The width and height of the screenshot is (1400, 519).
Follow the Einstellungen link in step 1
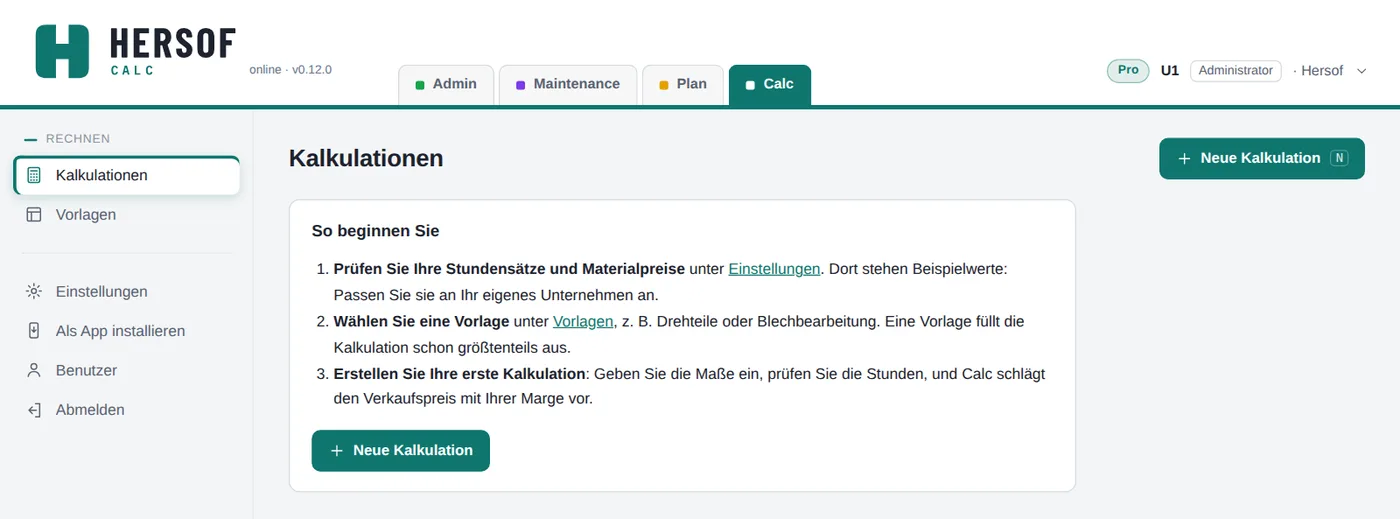point(774,269)
